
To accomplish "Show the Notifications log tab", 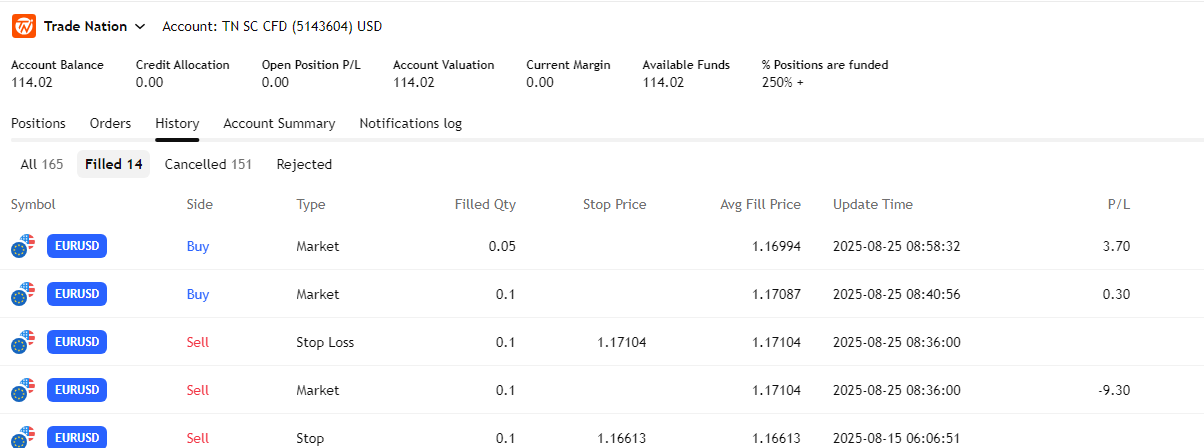I will [410, 124].
